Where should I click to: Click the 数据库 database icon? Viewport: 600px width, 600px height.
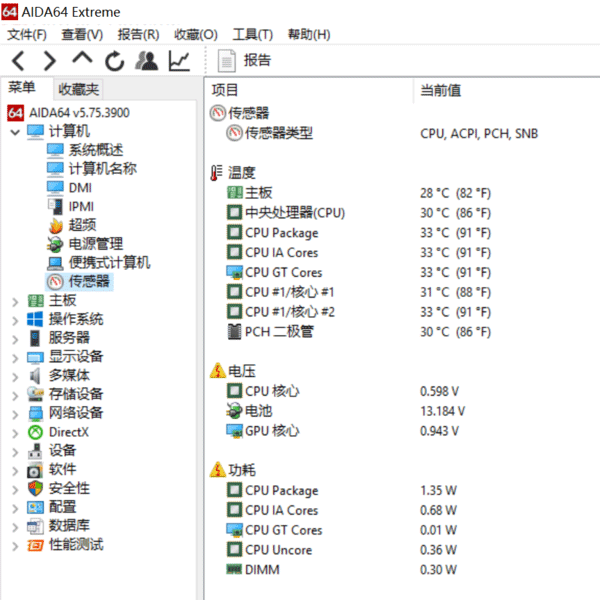[x=36, y=526]
